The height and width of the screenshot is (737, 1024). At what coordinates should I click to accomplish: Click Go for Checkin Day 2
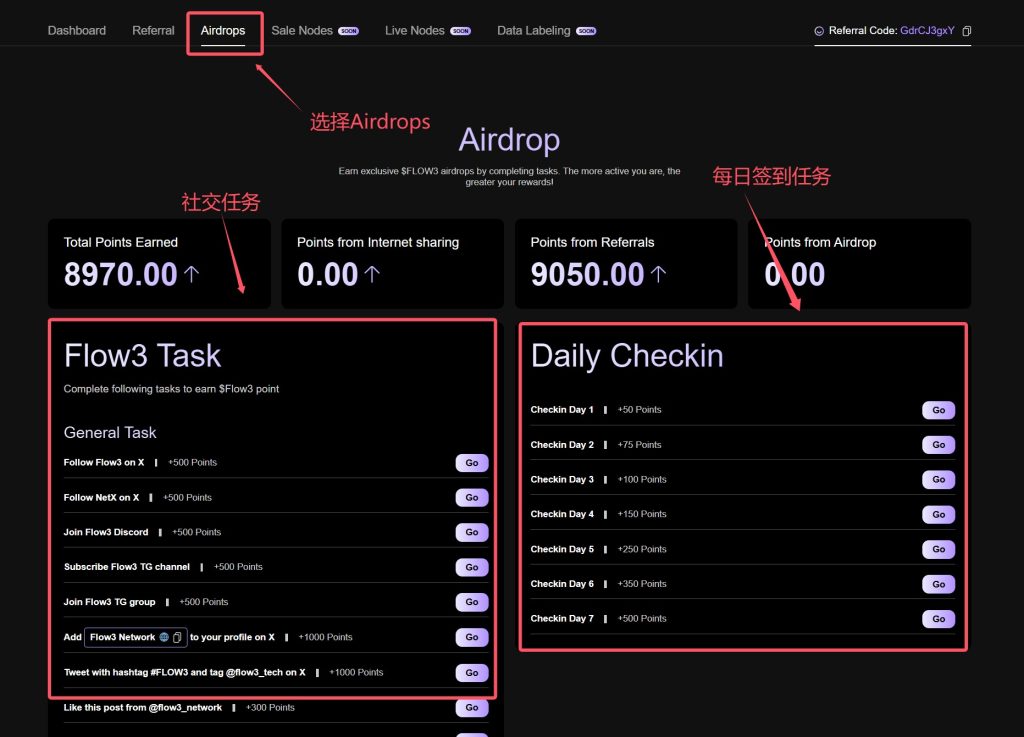938,445
